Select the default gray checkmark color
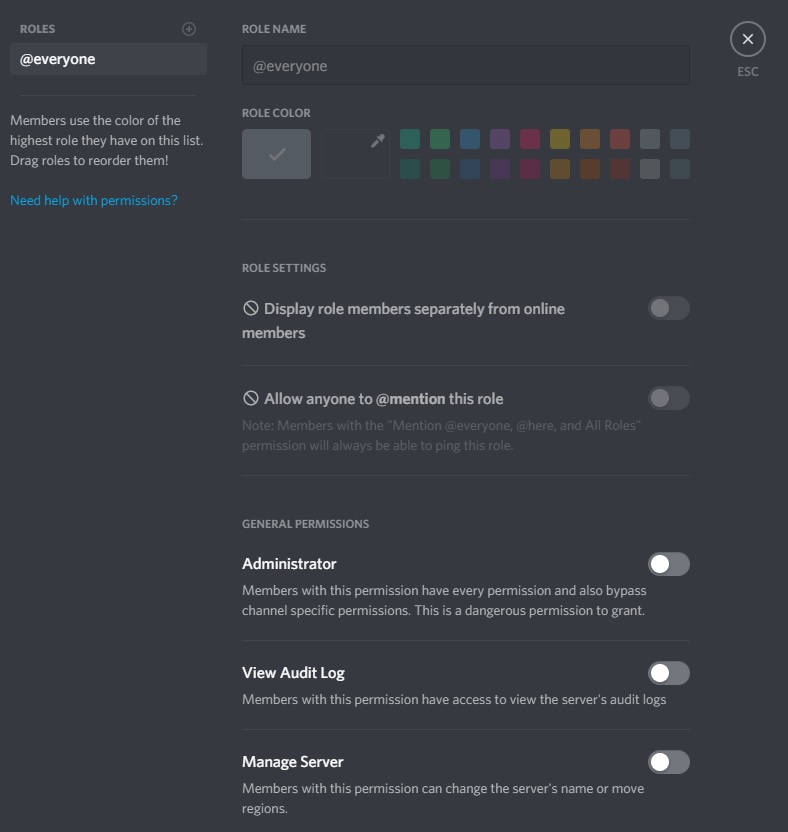788x832 pixels. [276, 154]
